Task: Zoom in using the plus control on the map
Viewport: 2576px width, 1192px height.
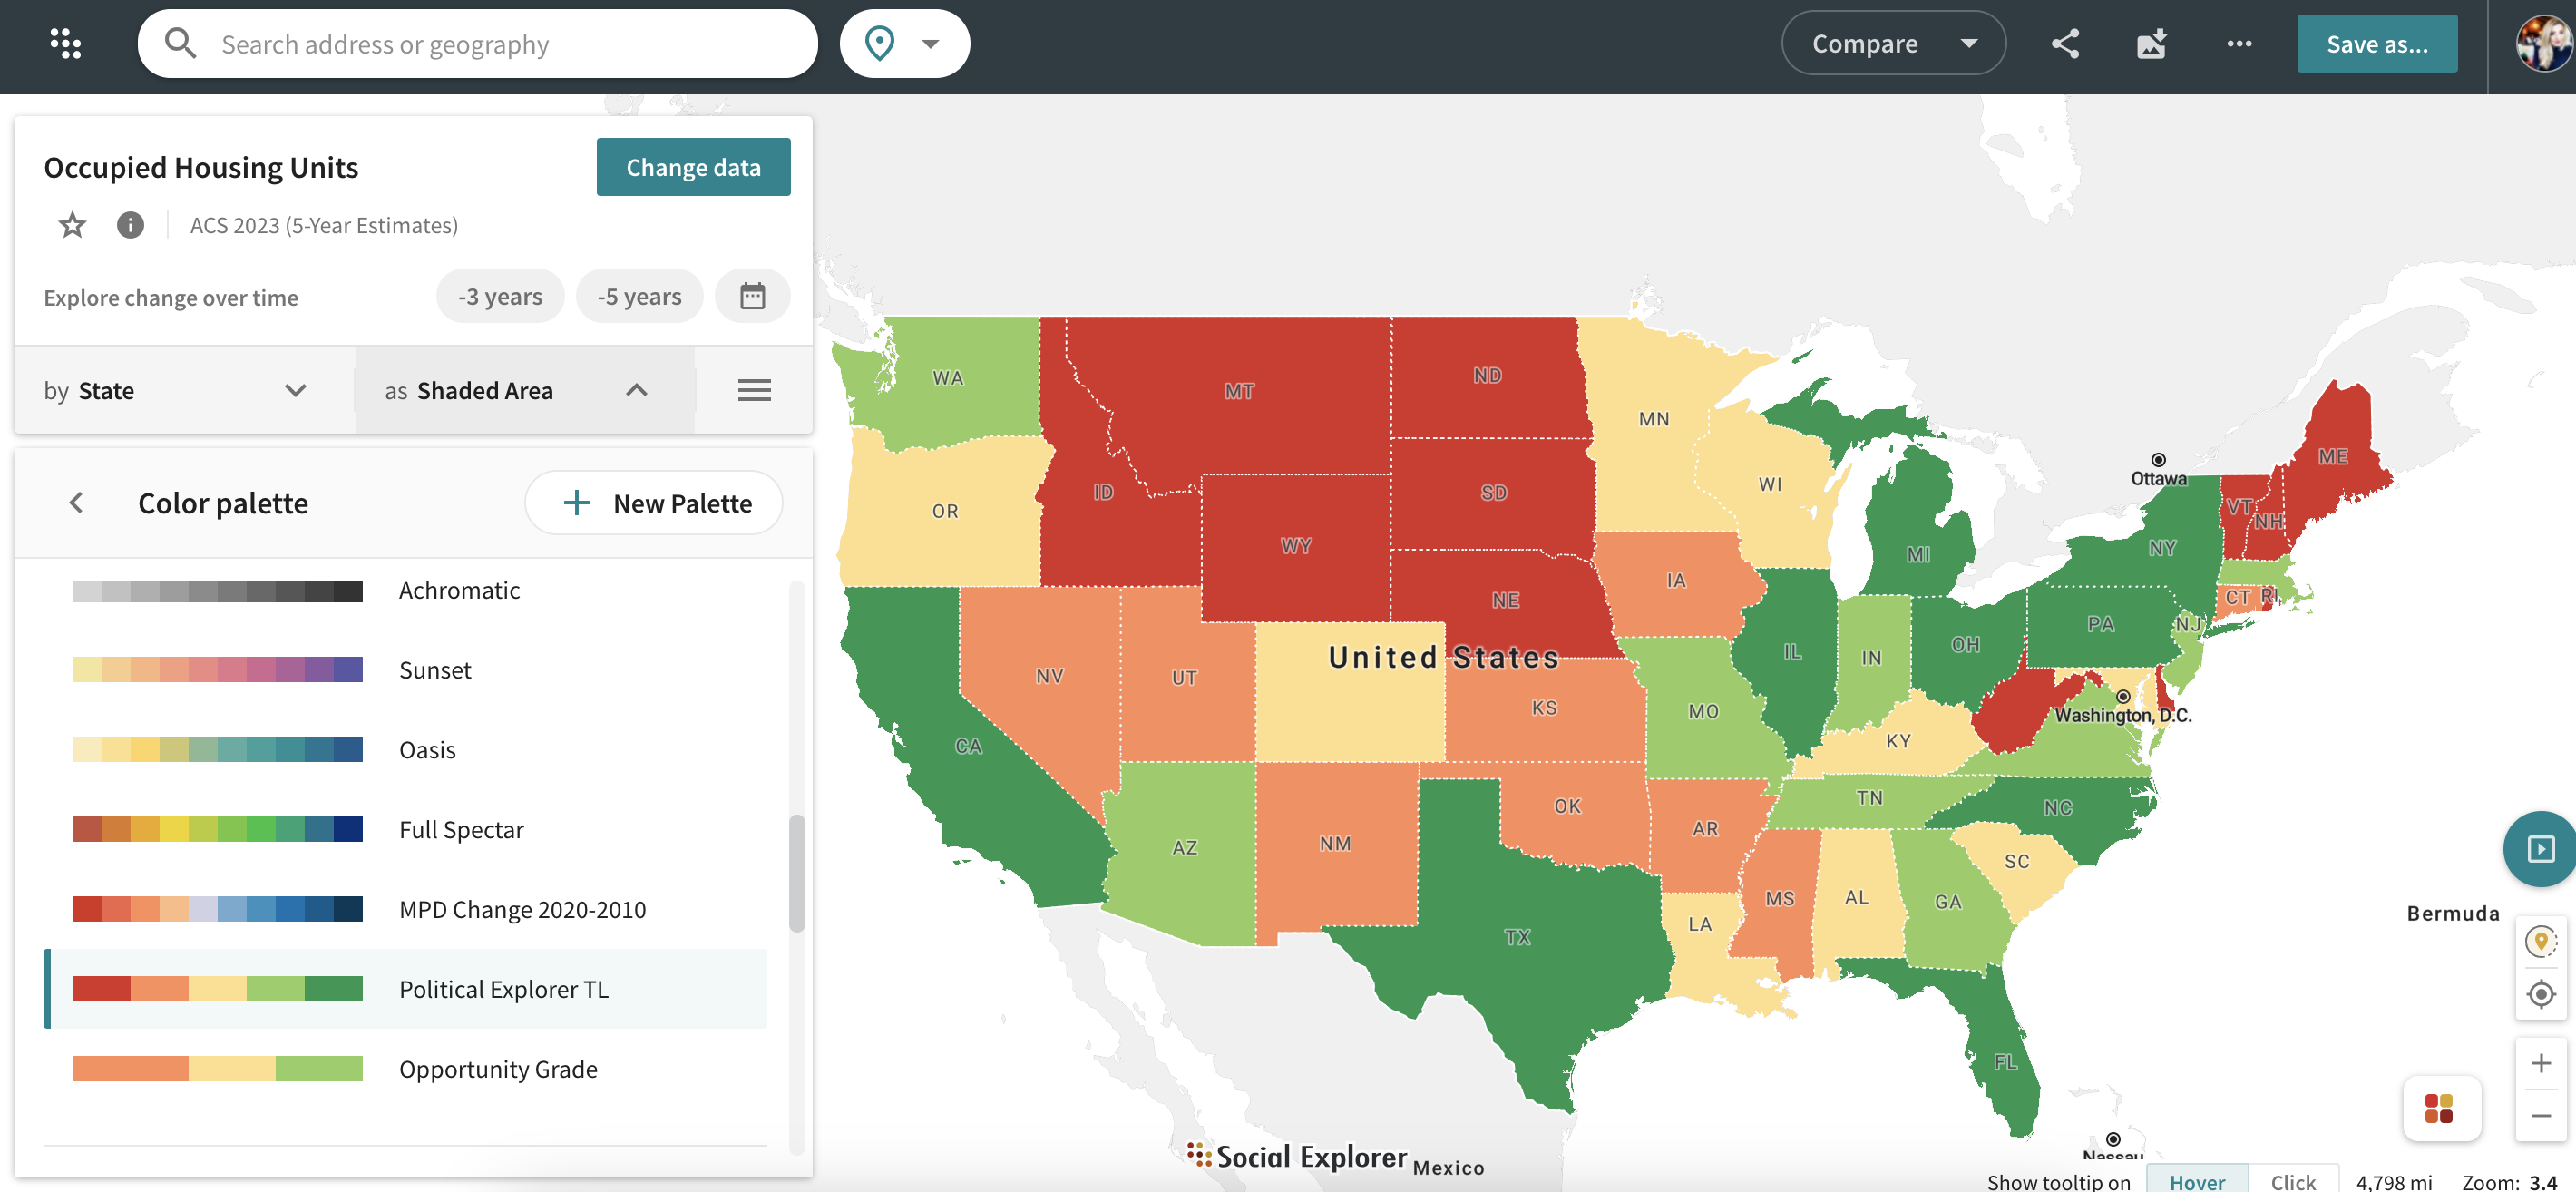Action: point(2541,1063)
